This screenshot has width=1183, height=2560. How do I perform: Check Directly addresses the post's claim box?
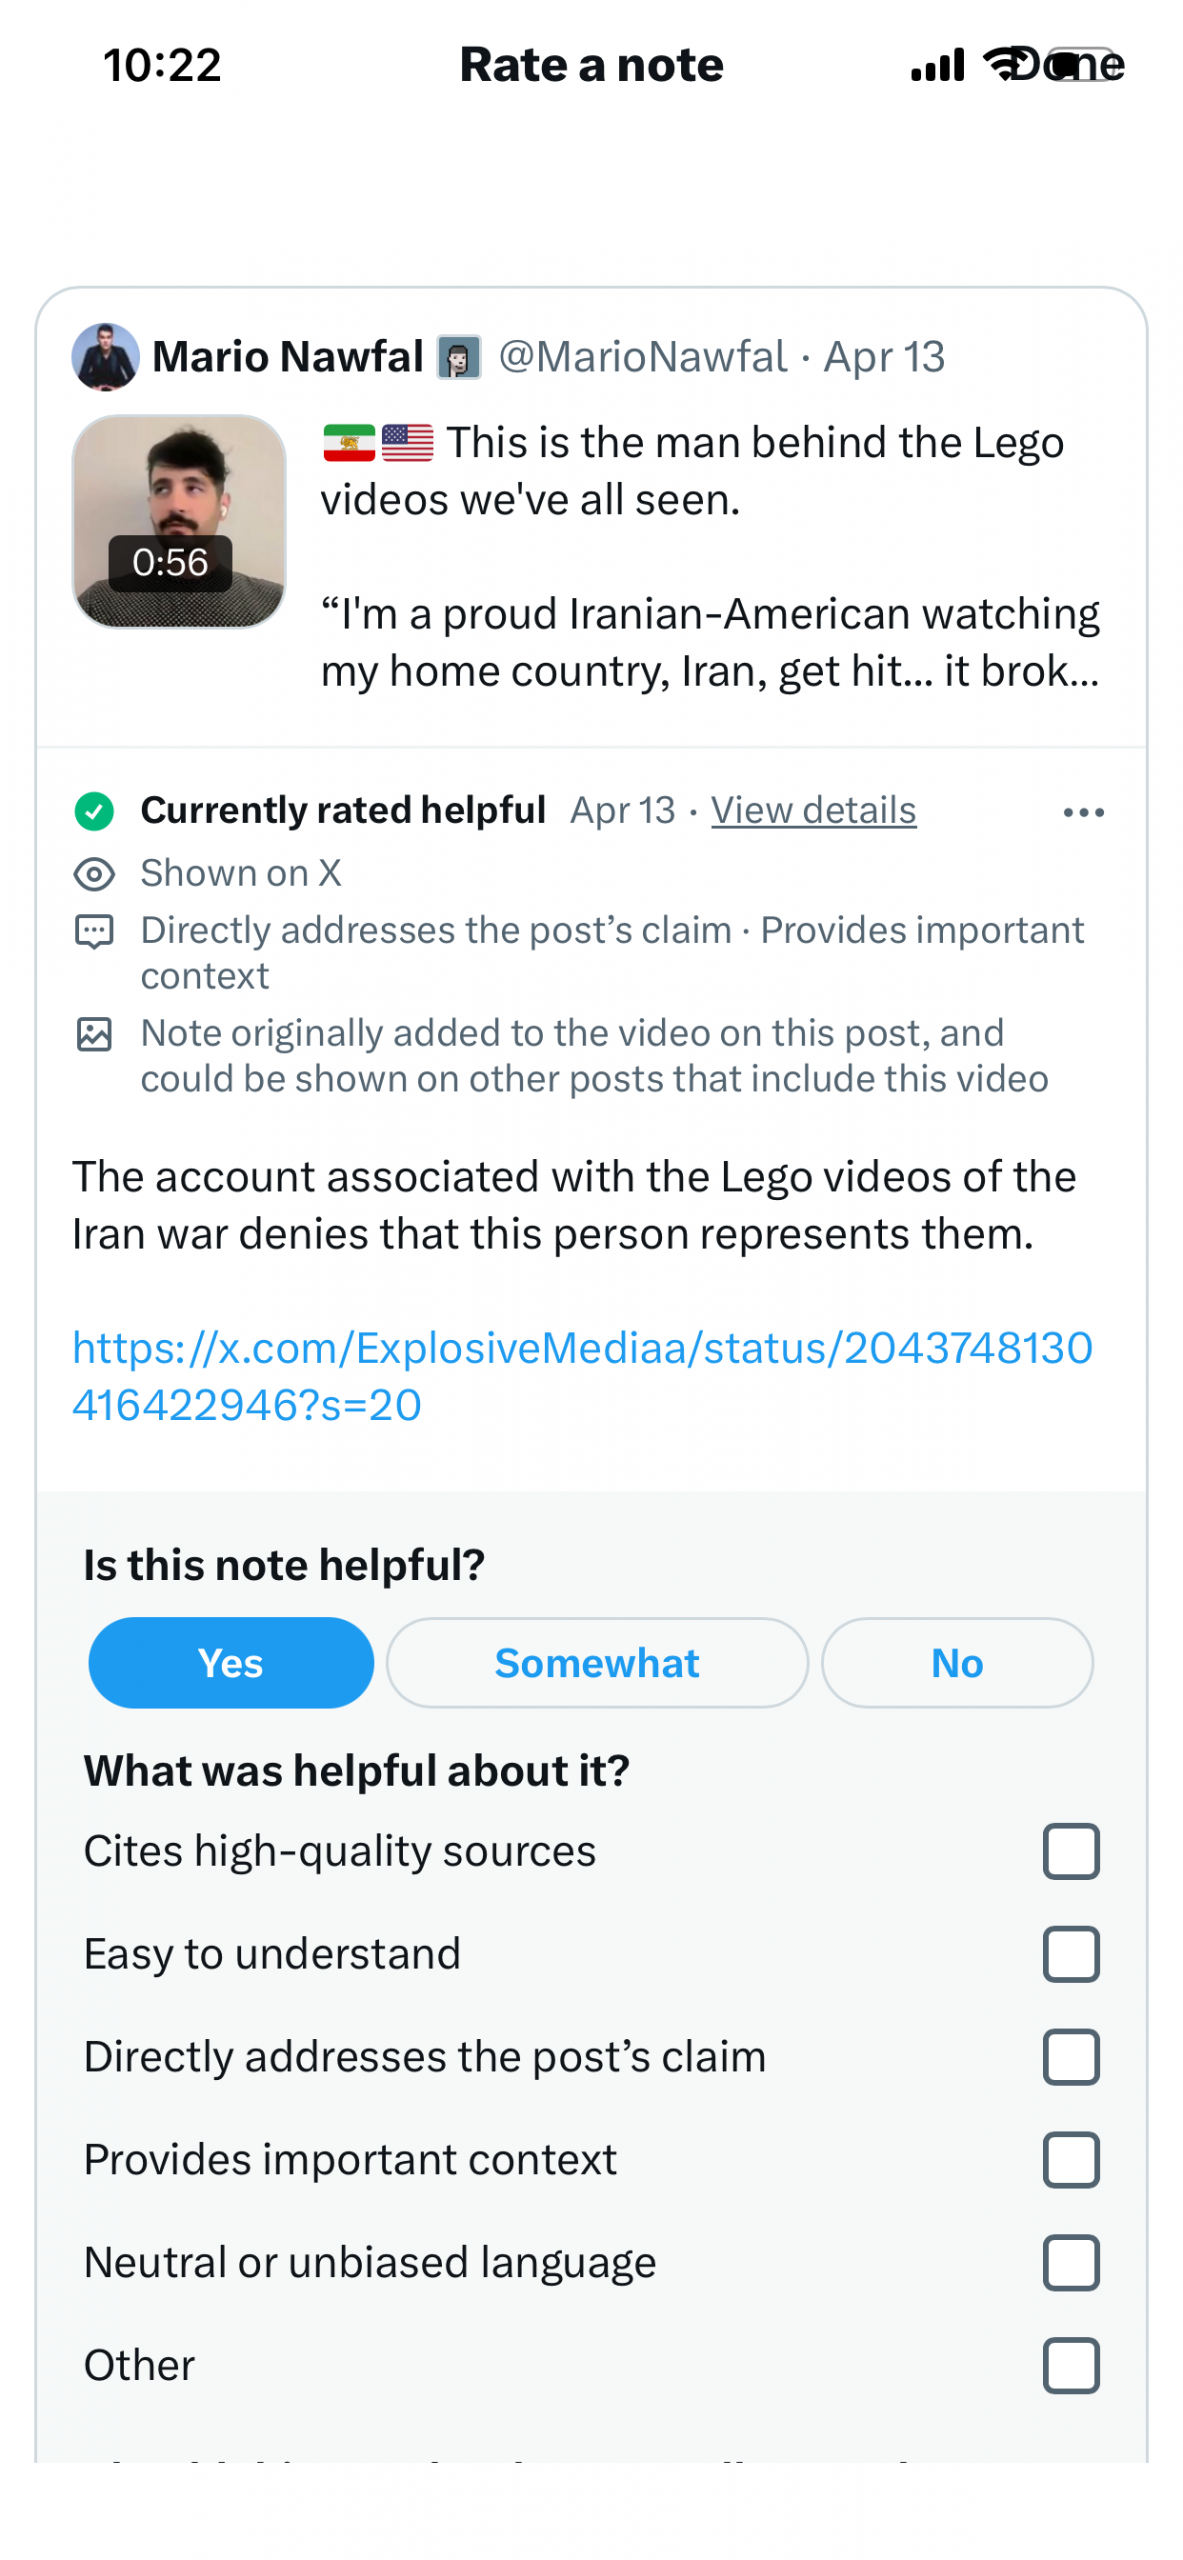pyautogui.click(x=1070, y=2056)
